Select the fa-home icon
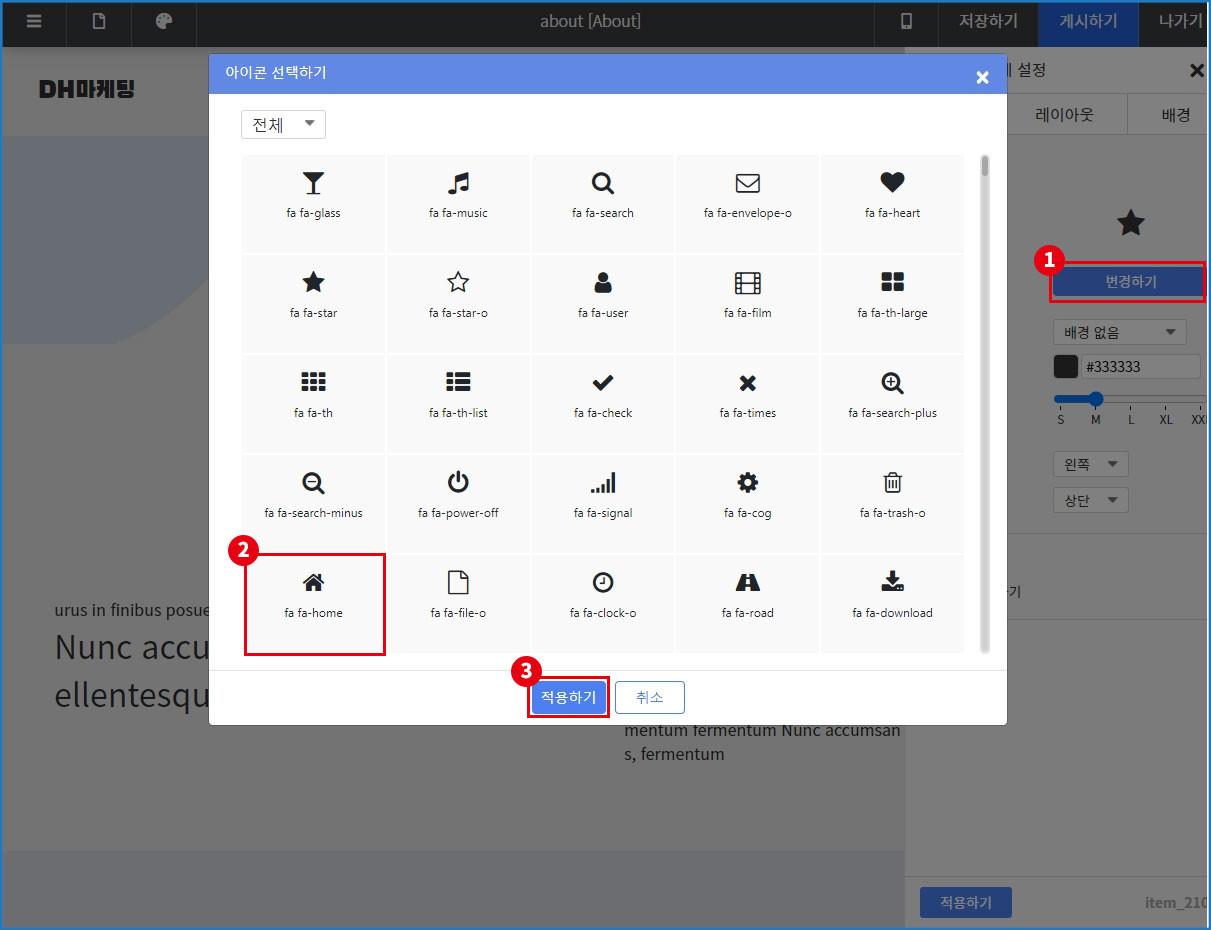 314,596
